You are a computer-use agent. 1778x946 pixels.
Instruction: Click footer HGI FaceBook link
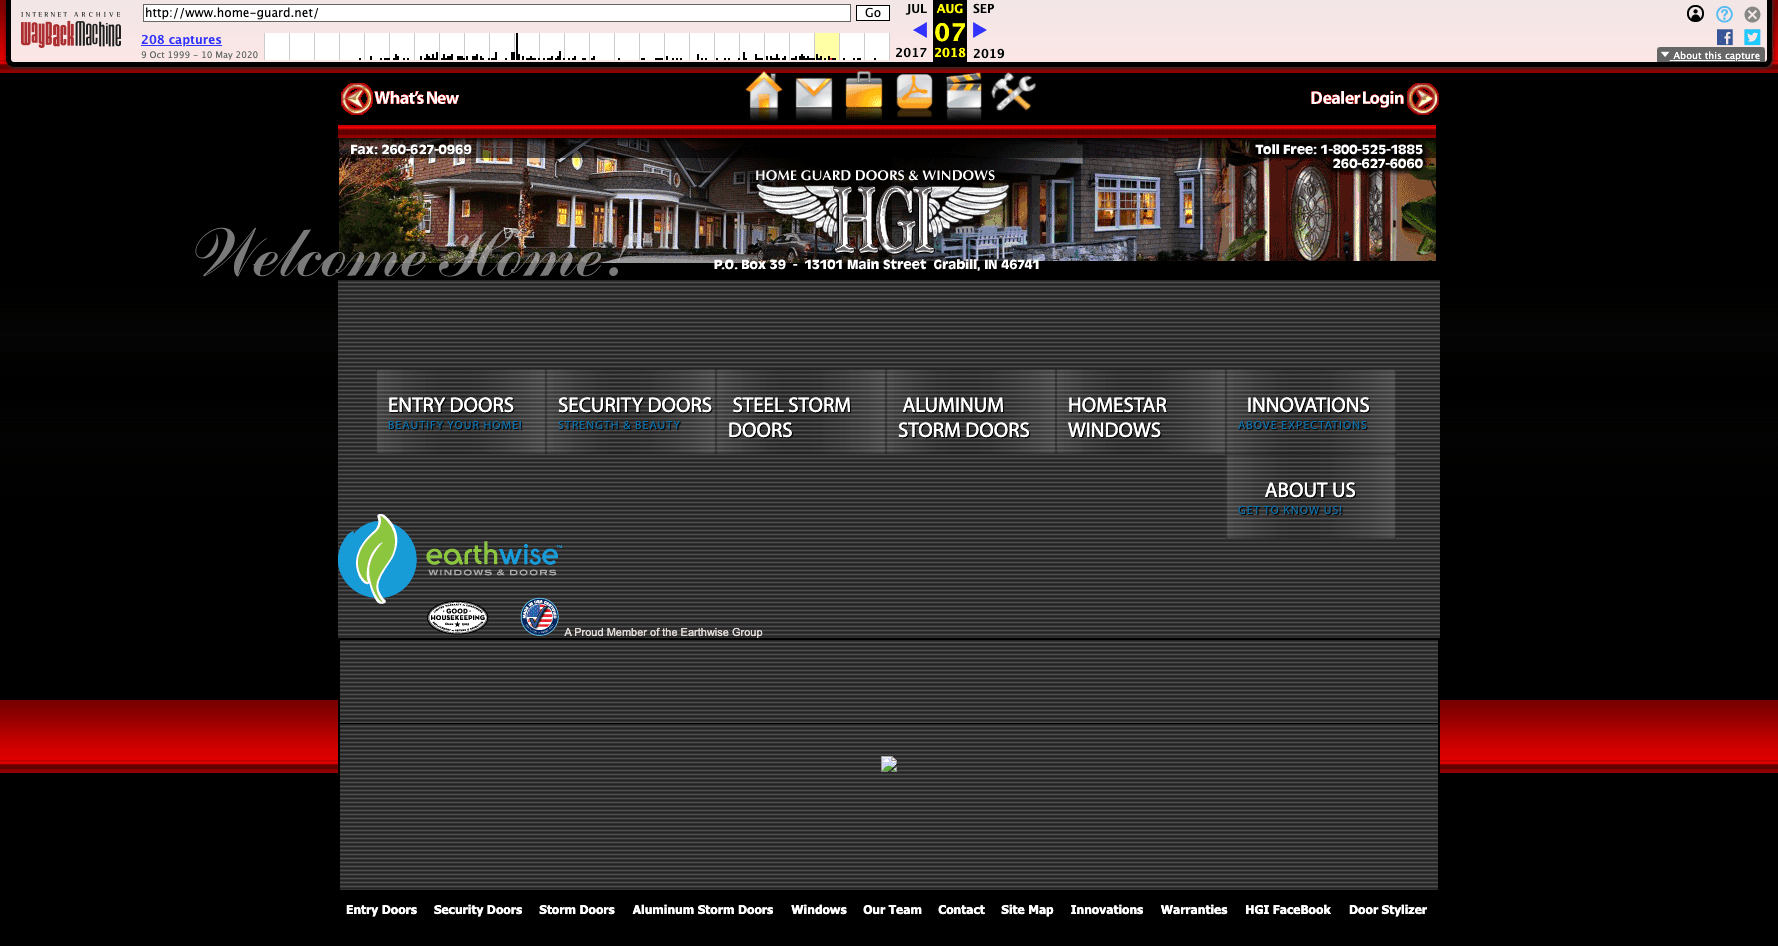(x=1288, y=910)
